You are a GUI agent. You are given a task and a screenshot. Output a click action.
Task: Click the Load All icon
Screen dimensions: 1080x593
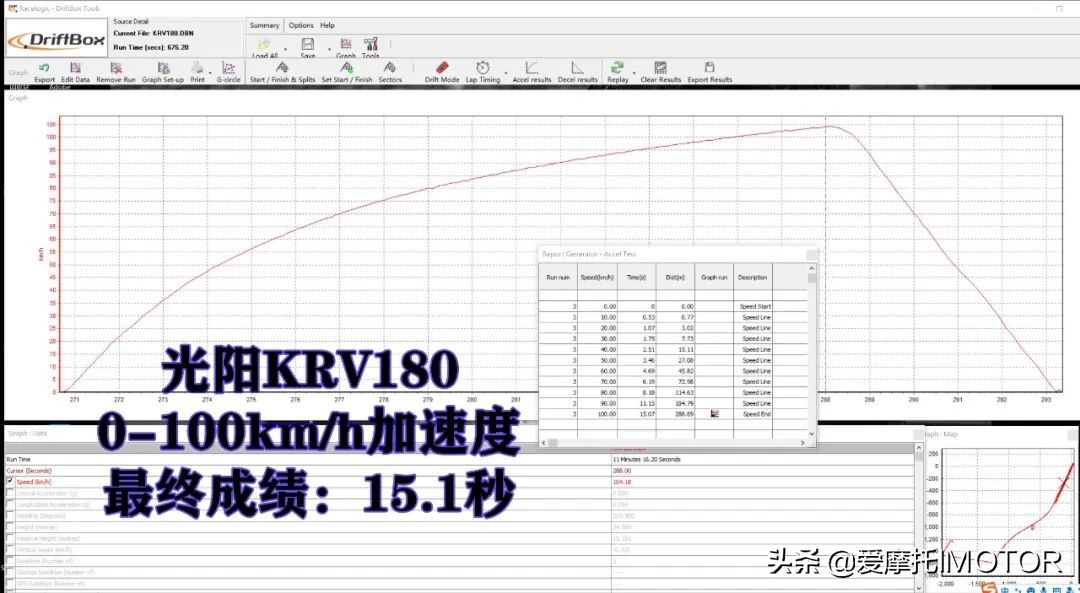click(x=264, y=48)
